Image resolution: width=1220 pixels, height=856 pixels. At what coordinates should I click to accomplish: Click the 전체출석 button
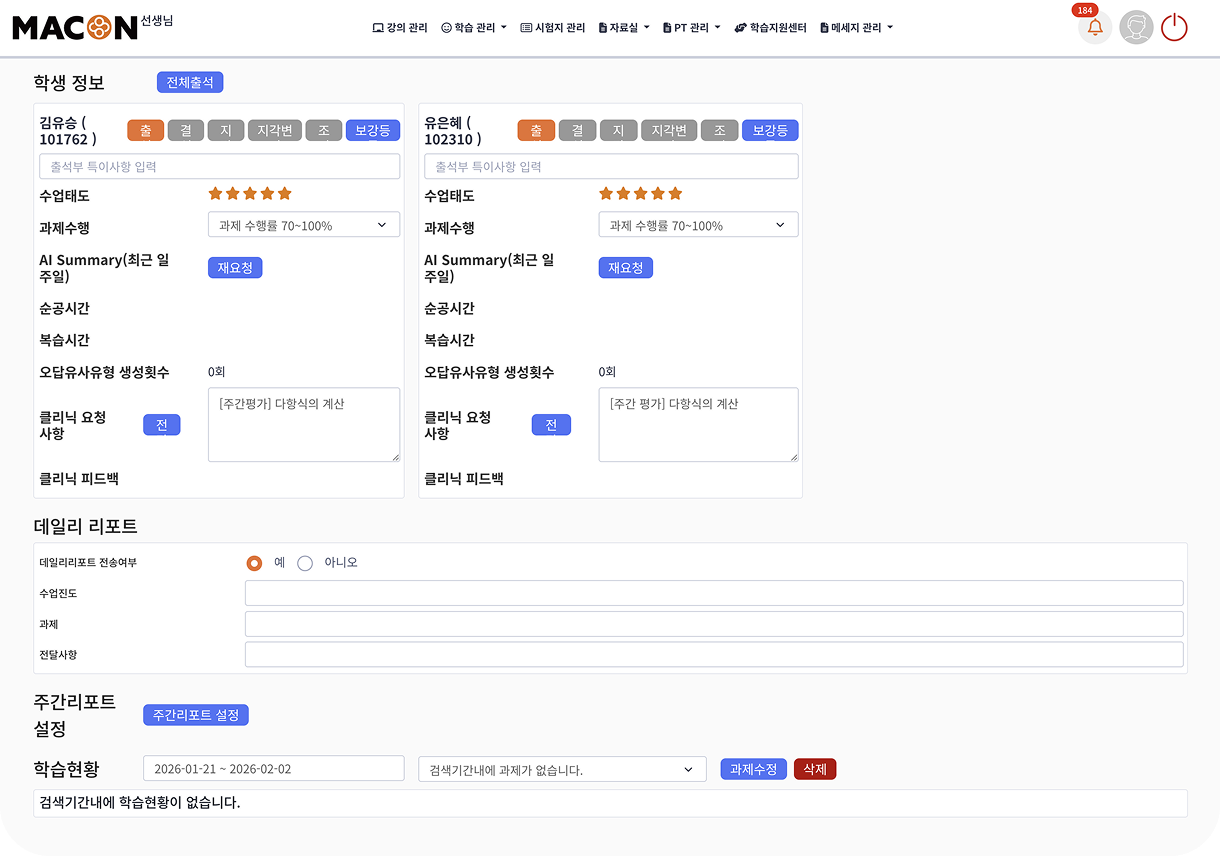[190, 82]
